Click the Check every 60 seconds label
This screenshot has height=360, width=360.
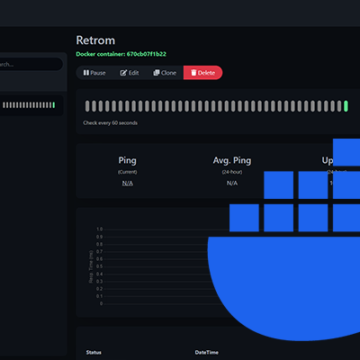point(110,123)
